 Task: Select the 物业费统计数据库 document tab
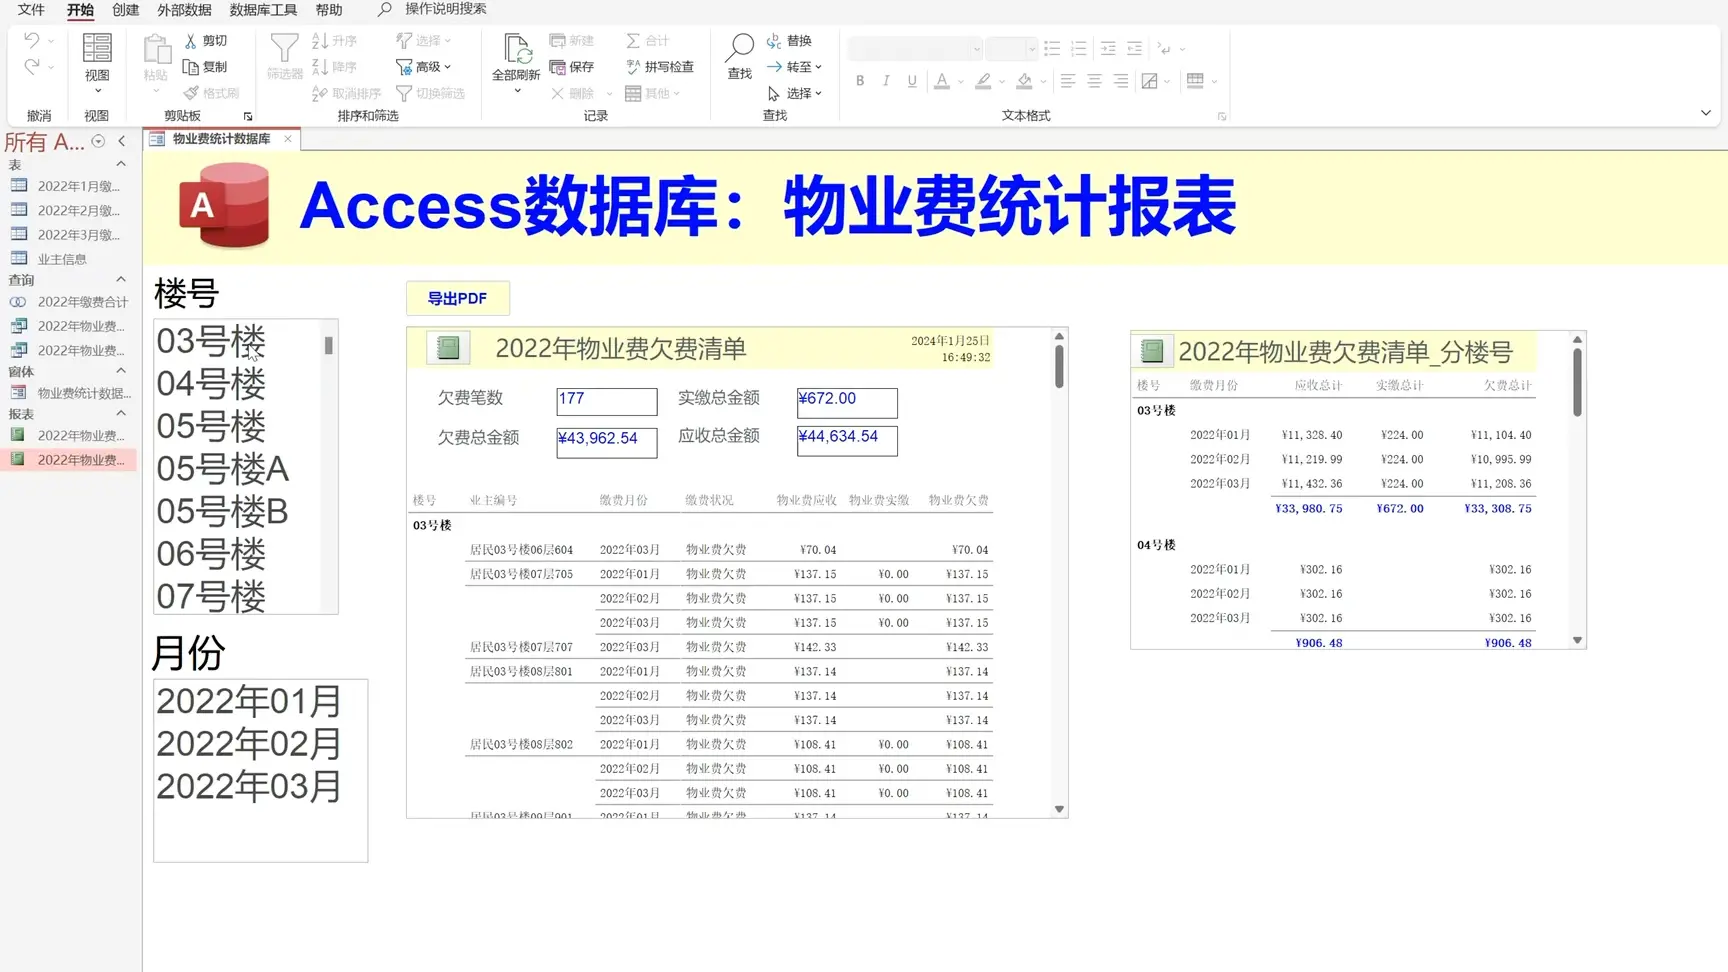point(221,139)
